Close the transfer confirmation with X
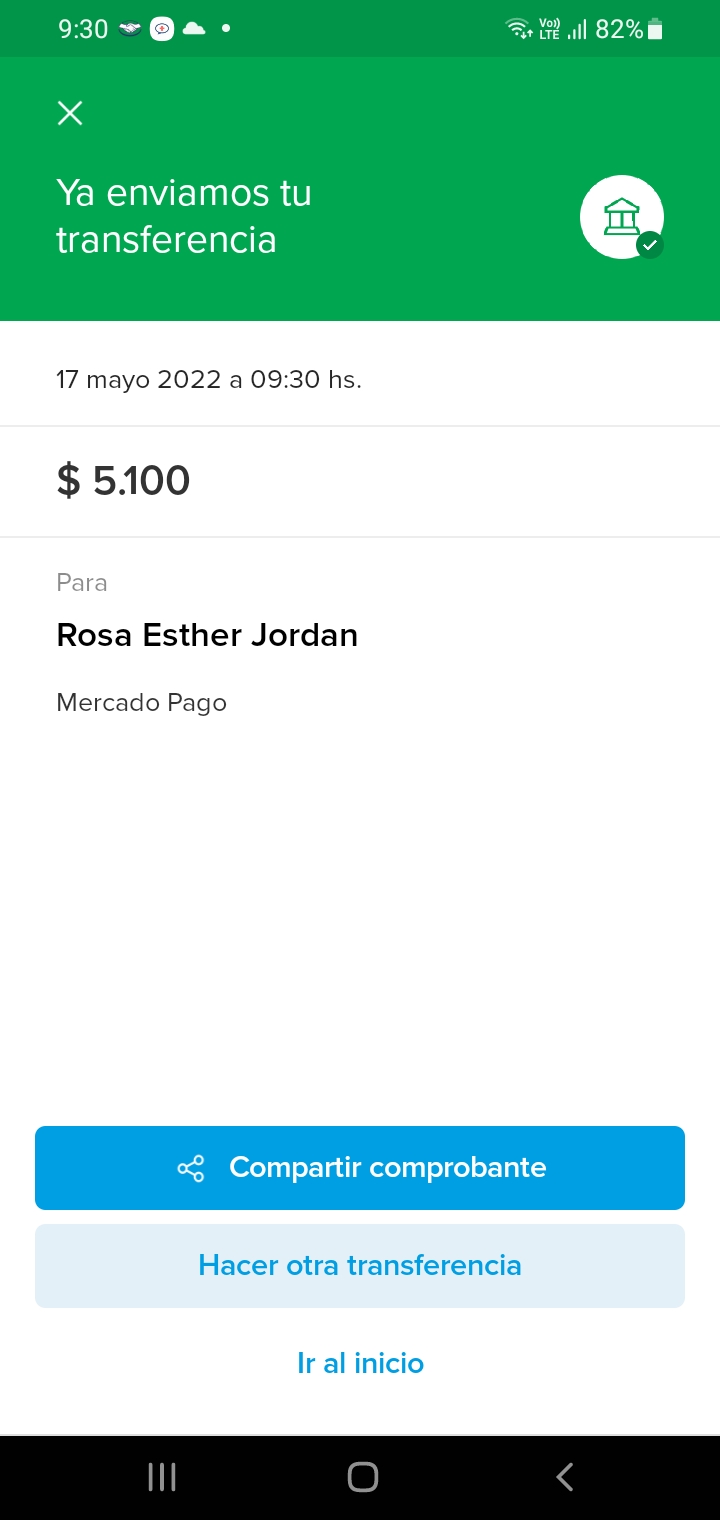The image size is (720, 1520). coord(70,113)
